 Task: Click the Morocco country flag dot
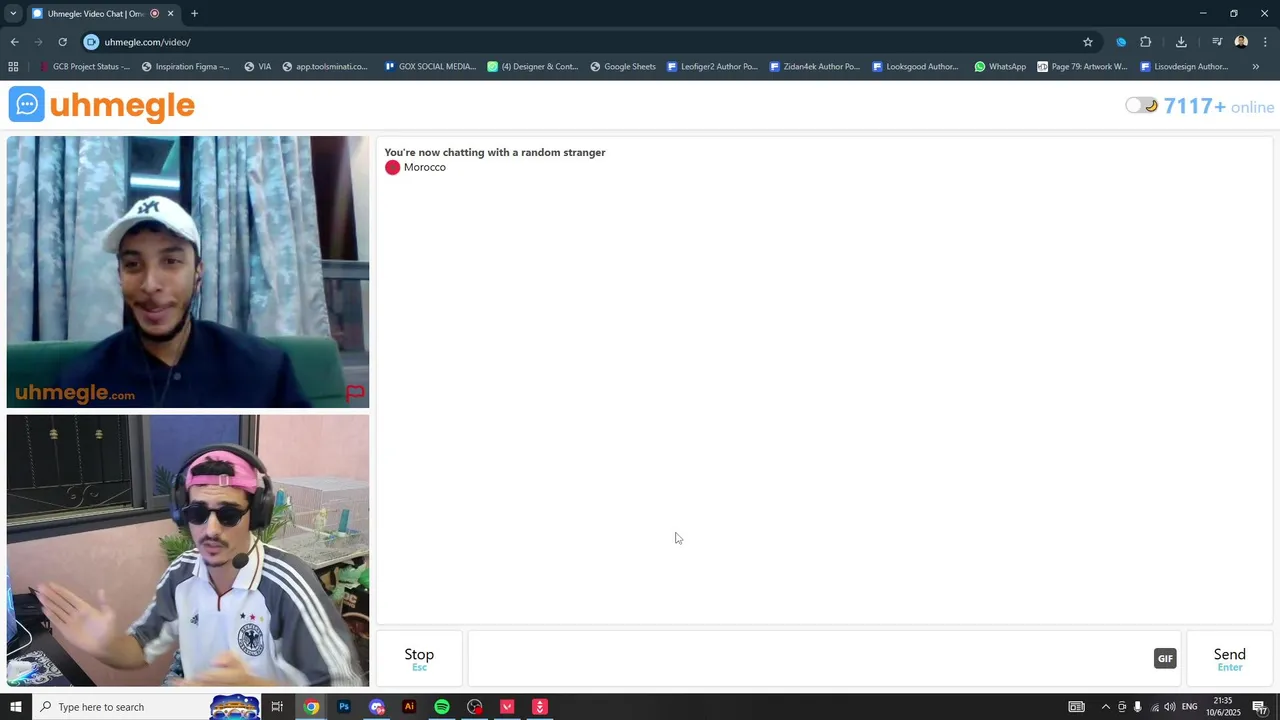[392, 167]
